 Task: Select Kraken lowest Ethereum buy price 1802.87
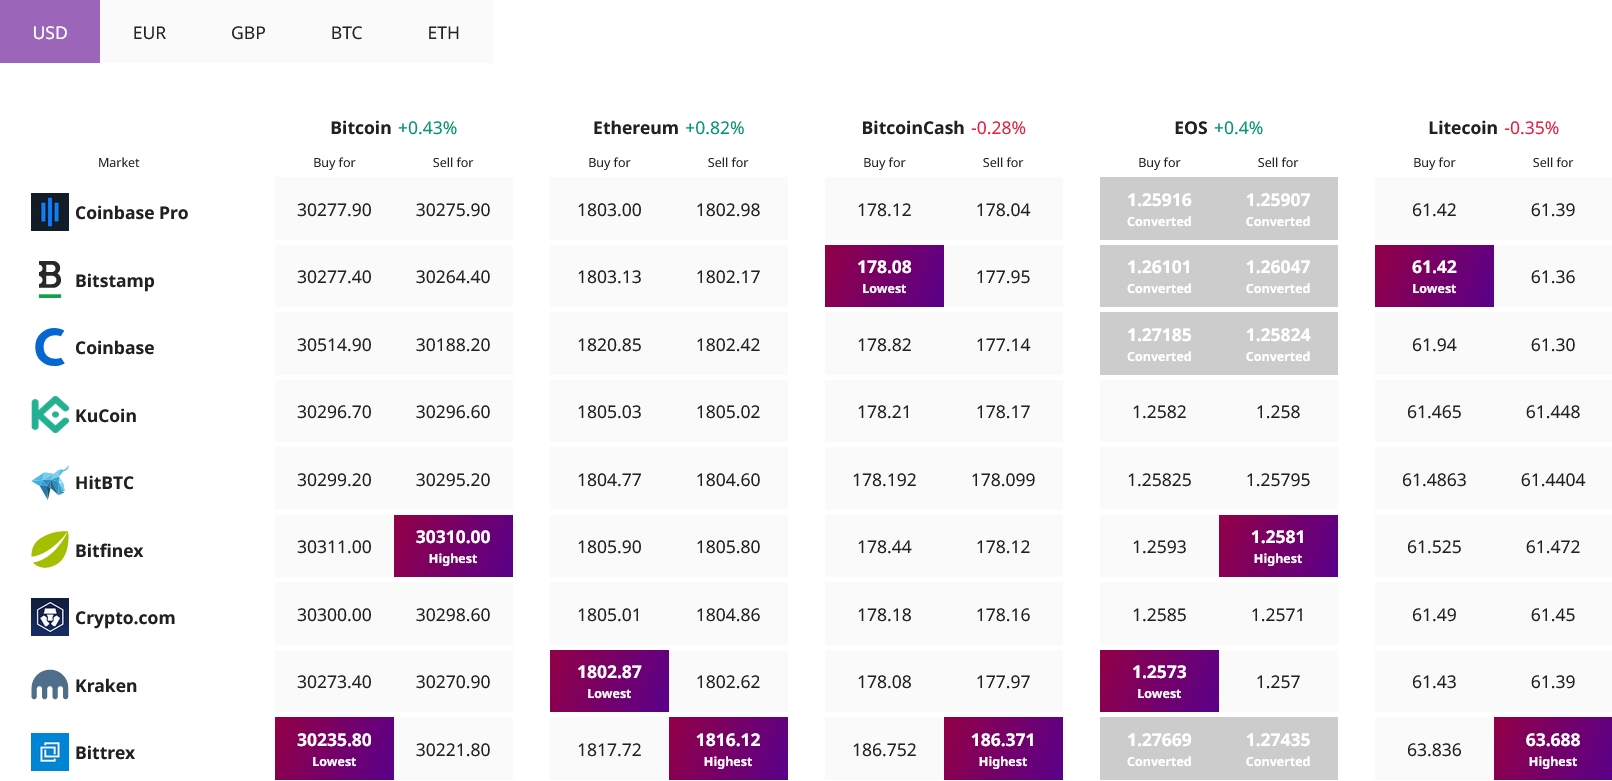click(x=609, y=681)
